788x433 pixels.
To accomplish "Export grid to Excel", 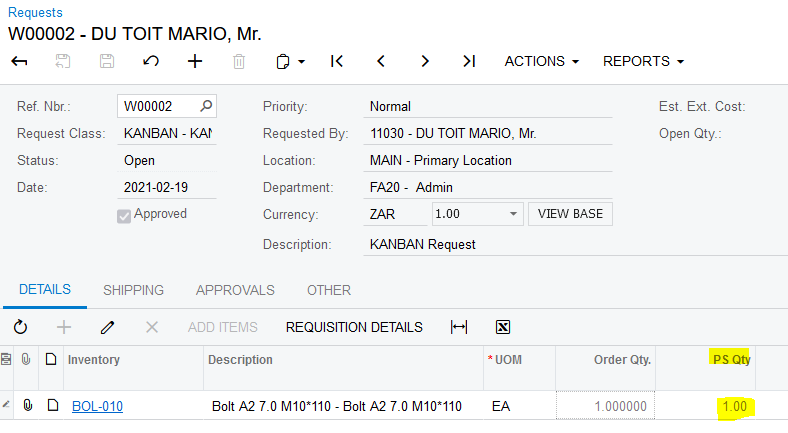I will [x=503, y=327].
